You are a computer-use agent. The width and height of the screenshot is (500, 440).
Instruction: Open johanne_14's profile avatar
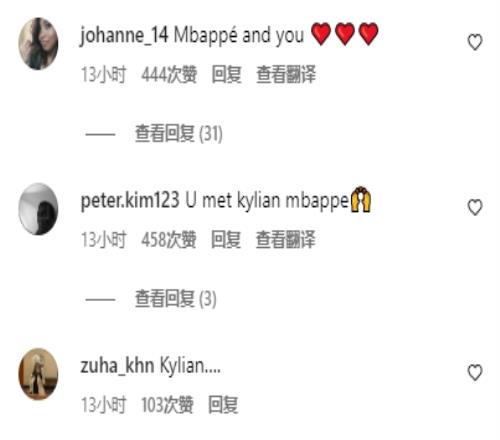[x=38, y=44]
